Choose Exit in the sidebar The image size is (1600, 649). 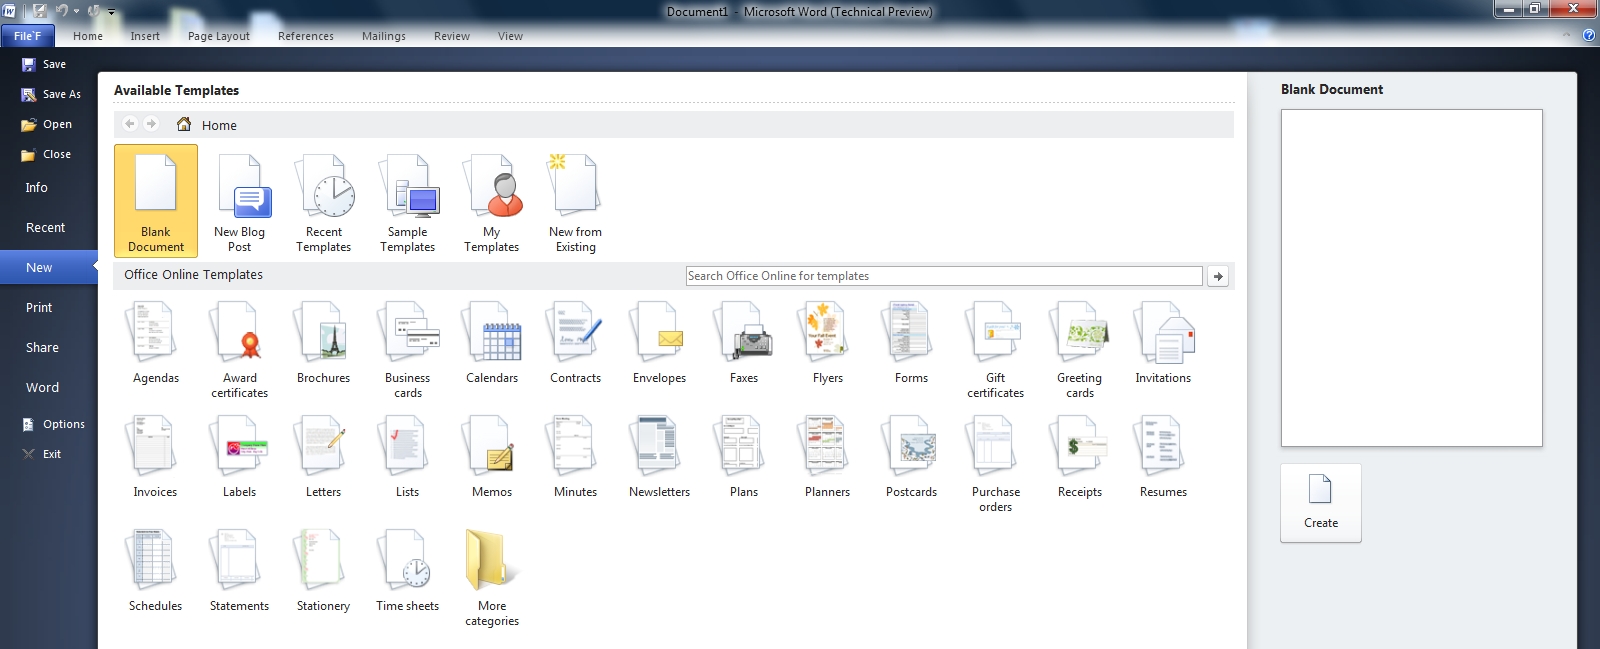tap(42, 454)
